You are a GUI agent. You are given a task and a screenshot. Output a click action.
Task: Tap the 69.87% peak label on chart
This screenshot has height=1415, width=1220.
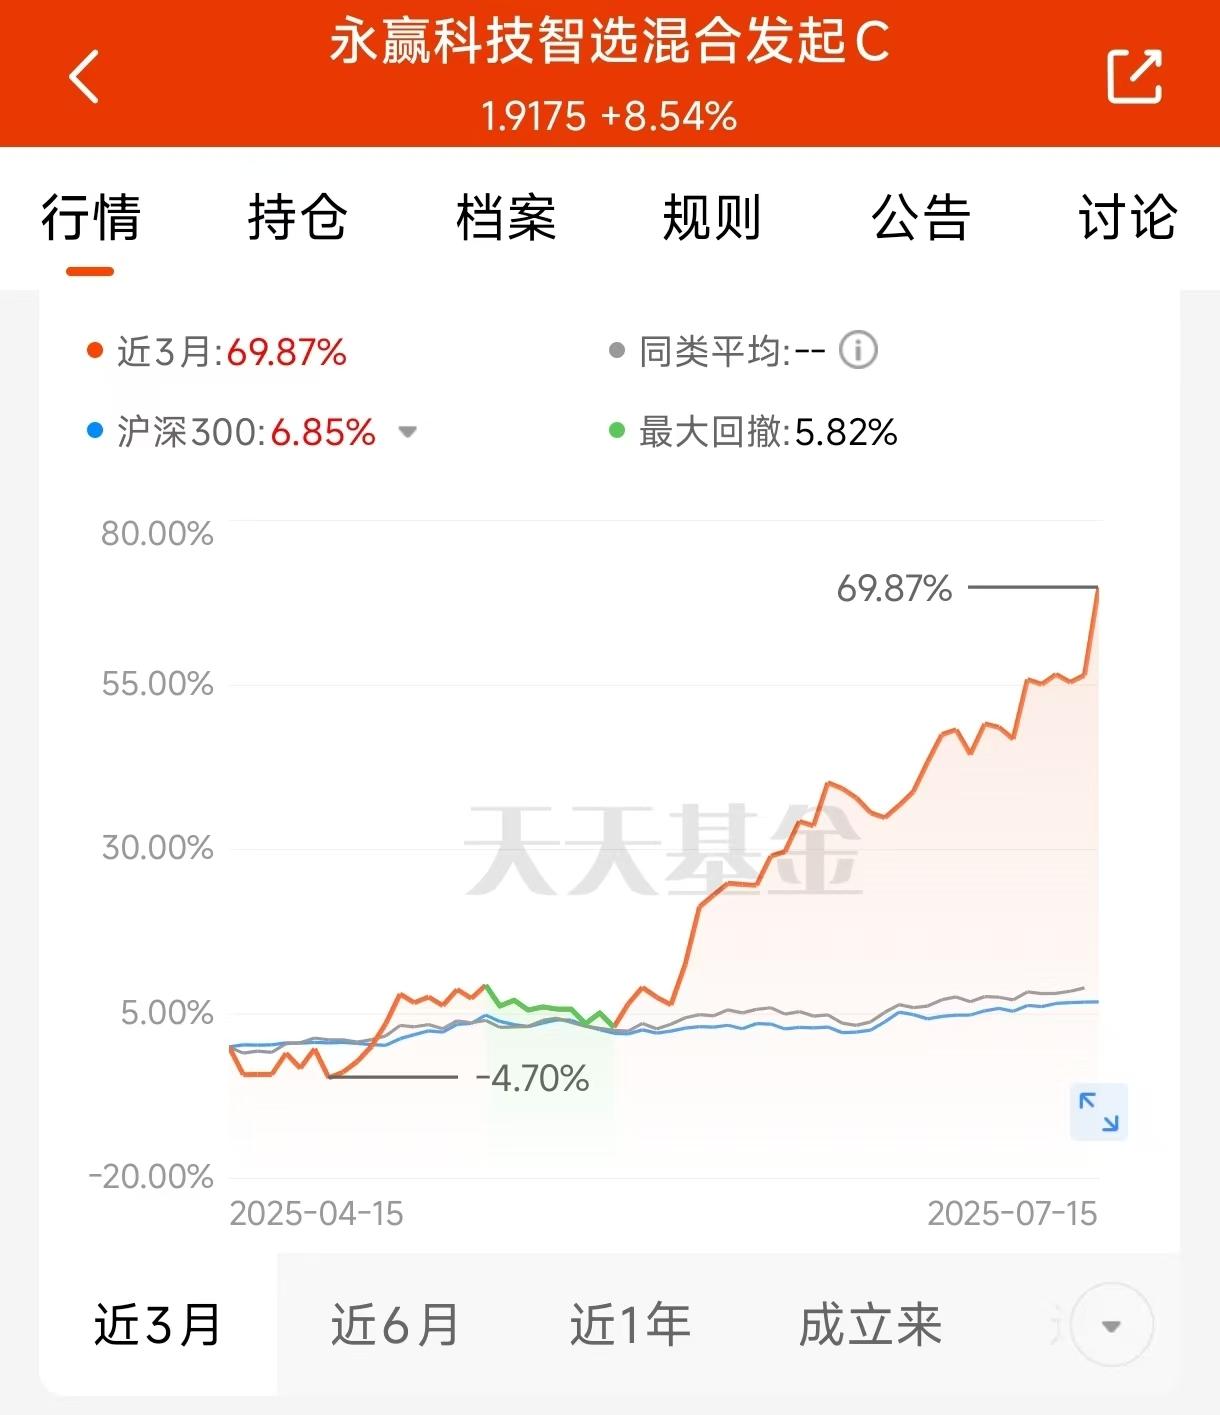894,589
